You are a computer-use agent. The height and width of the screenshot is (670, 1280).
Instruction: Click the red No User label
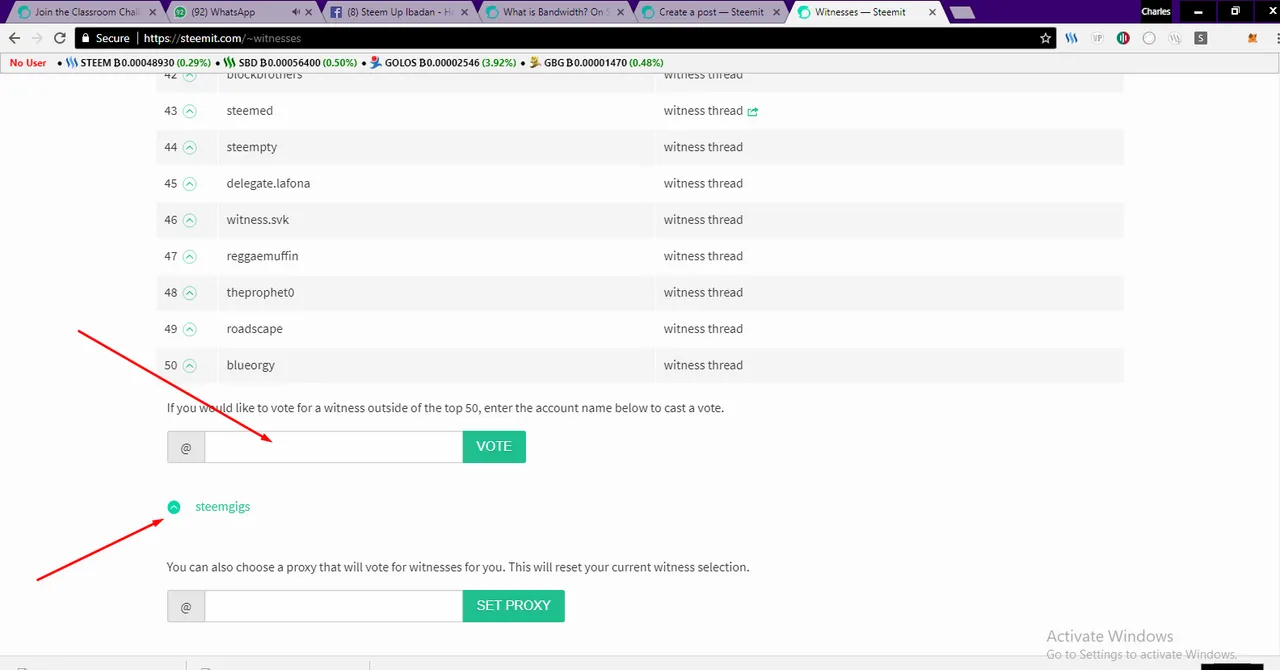(28, 62)
